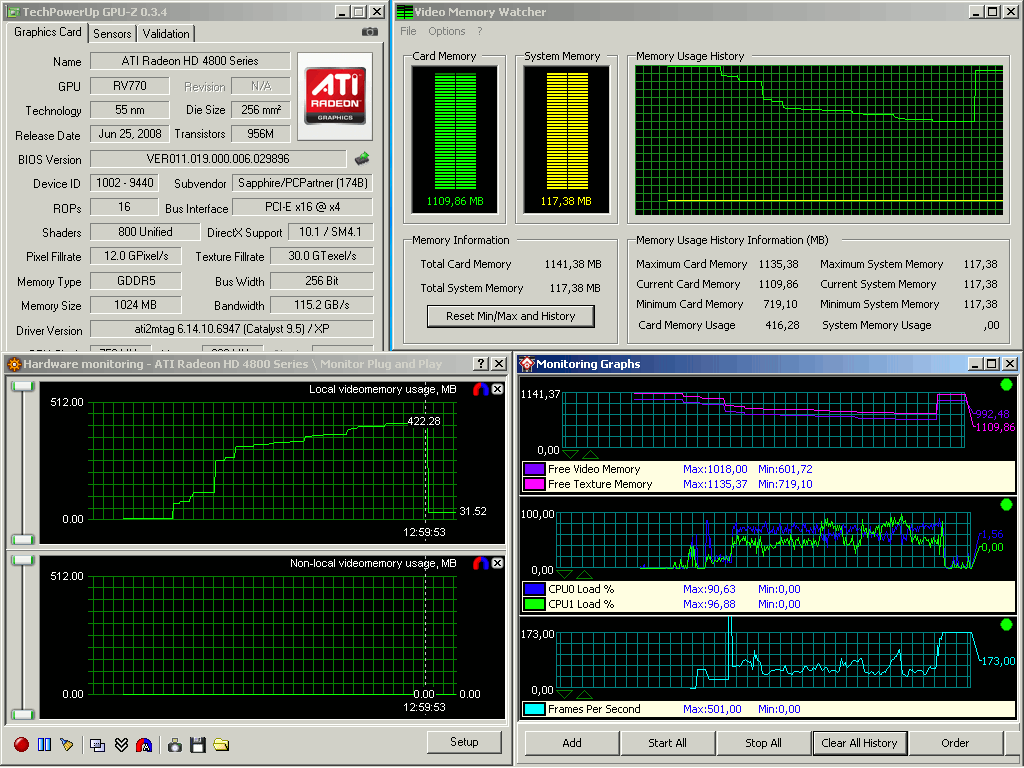
Task: Click the Free Texture Memory magenta color swatch
Action: click(533, 484)
